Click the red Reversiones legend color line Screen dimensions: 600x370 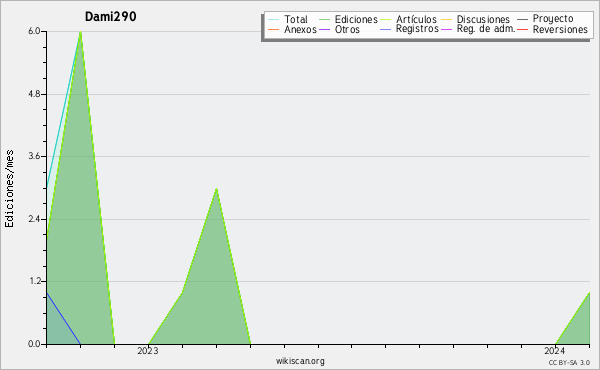tap(522, 29)
